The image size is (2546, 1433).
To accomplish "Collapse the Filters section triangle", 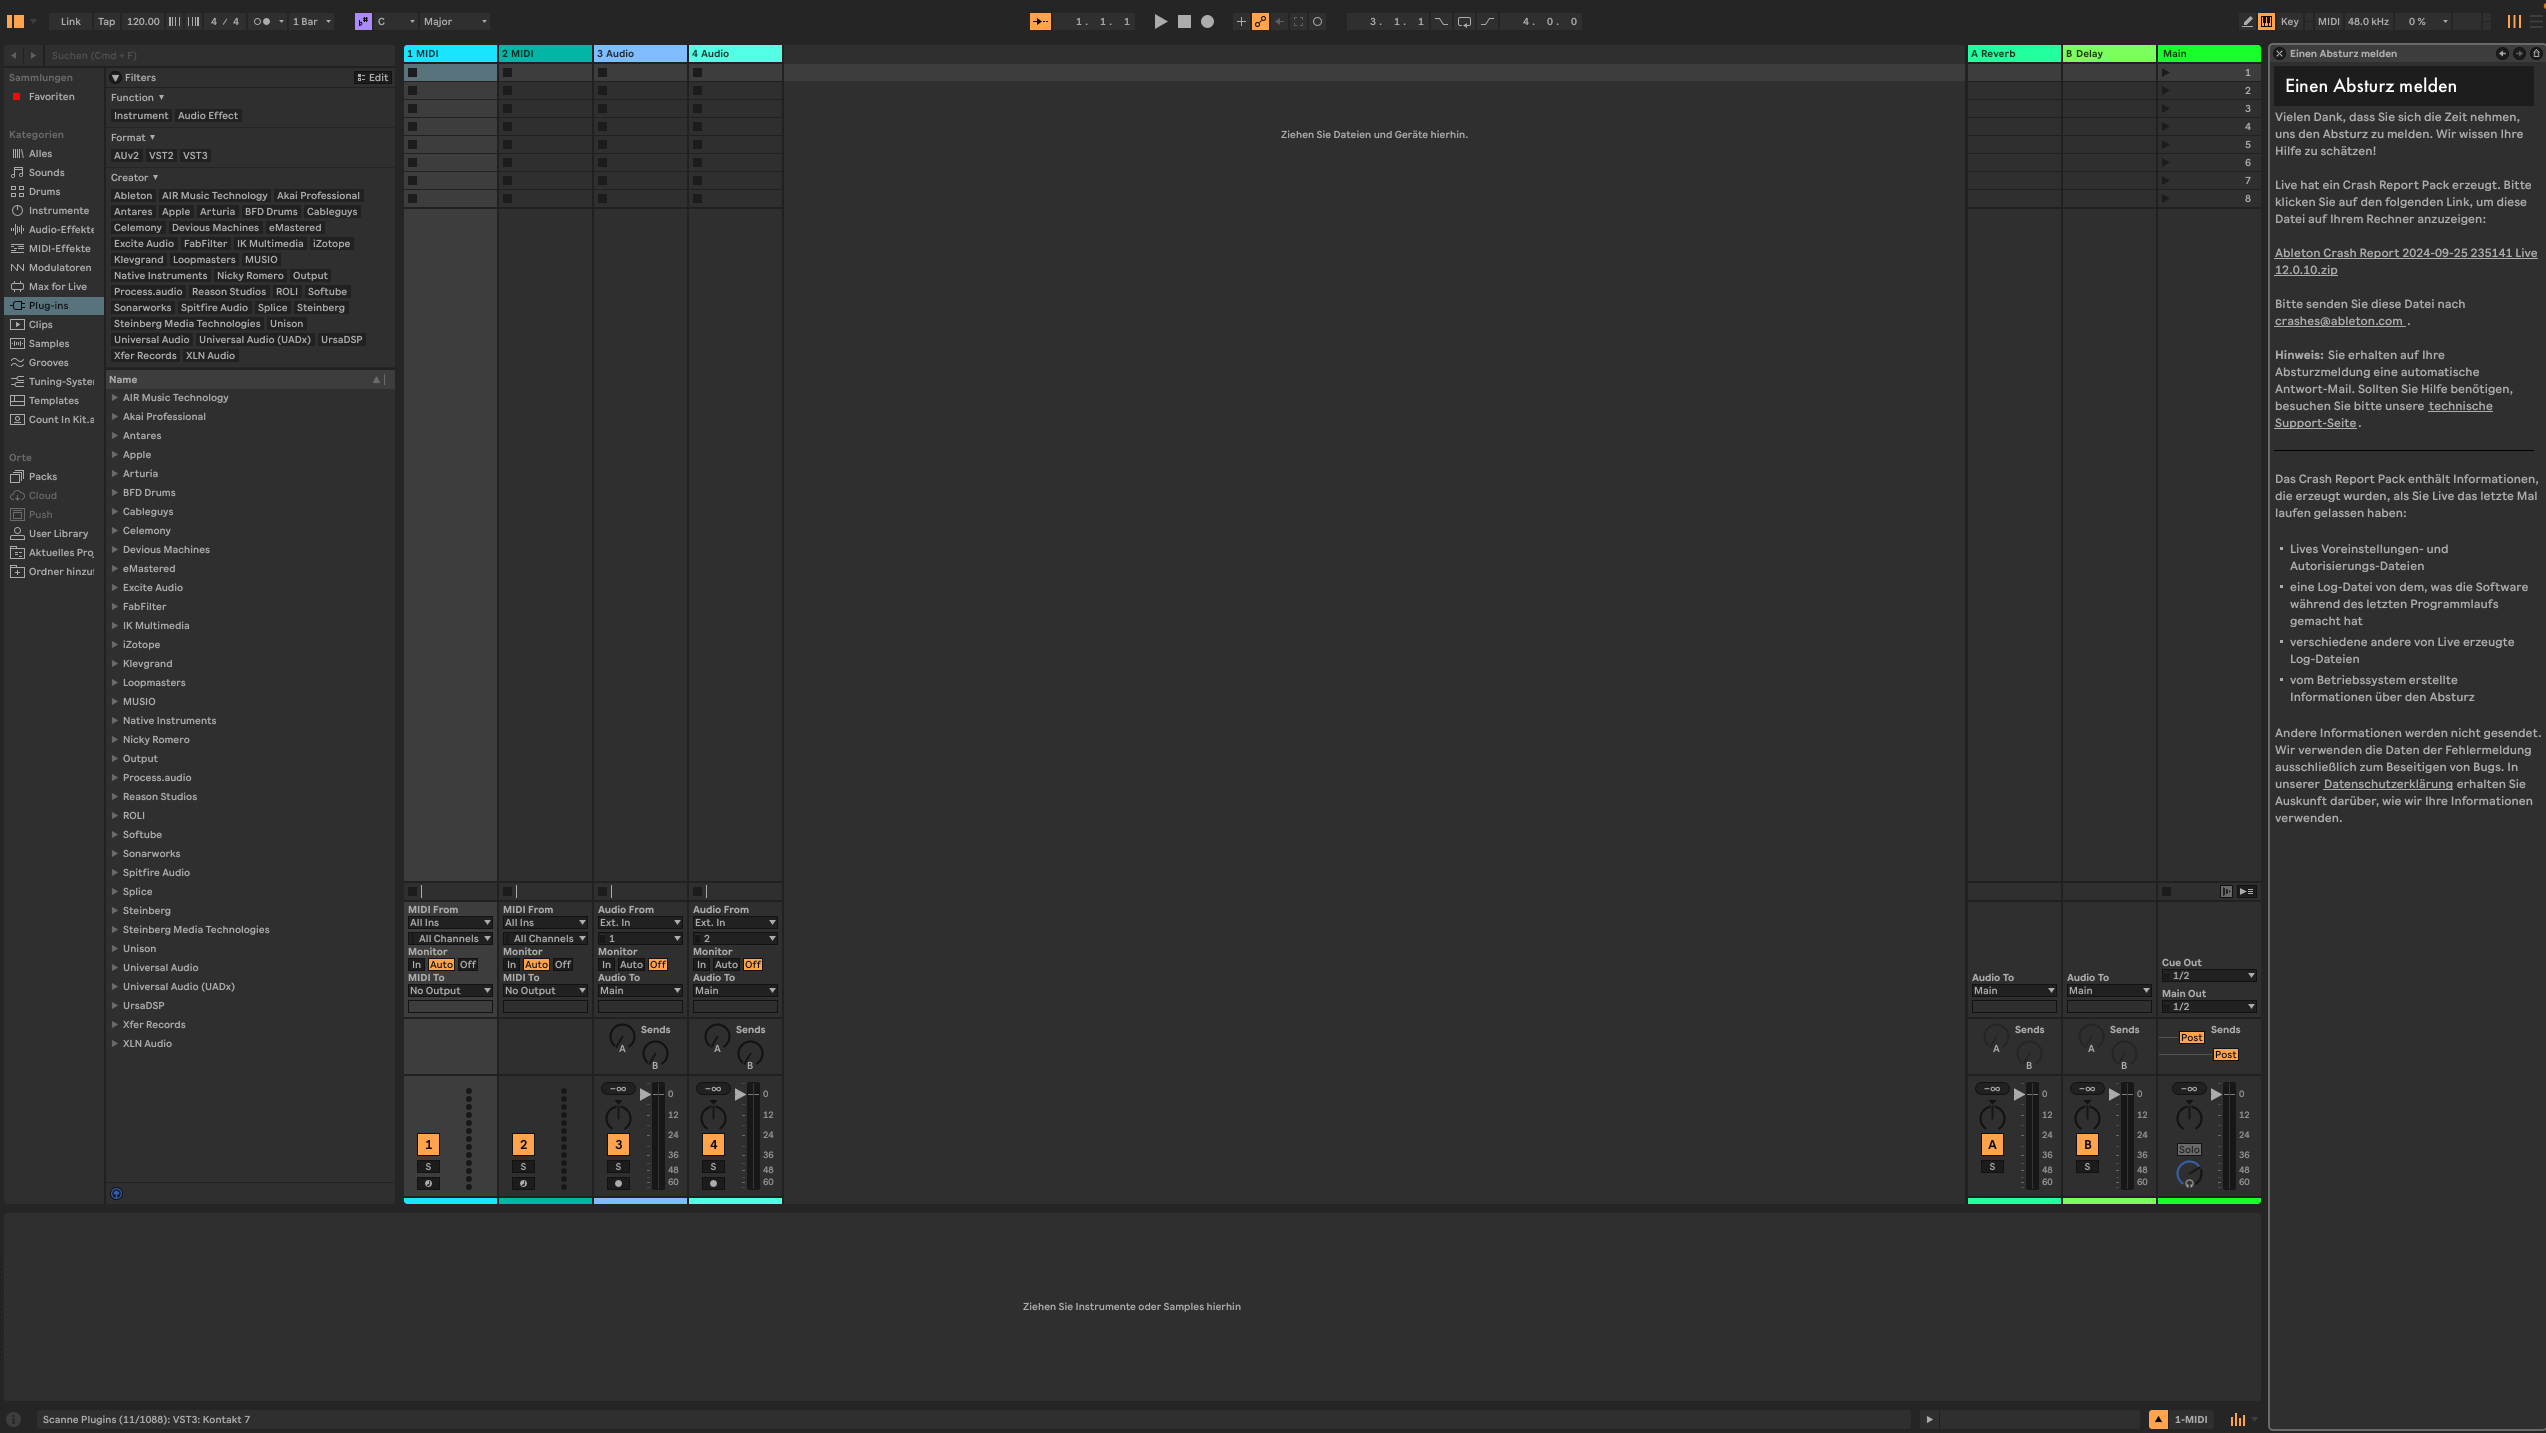I will tap(115, 77).
